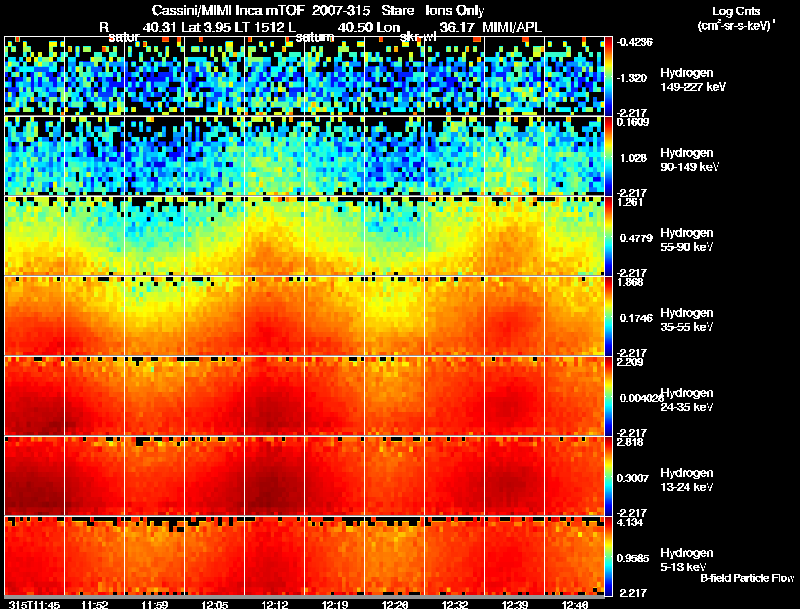Screen dimensions: 800x609
Task: Open the 24-35 keV image panel at 12:05
Action: point(215,396)
